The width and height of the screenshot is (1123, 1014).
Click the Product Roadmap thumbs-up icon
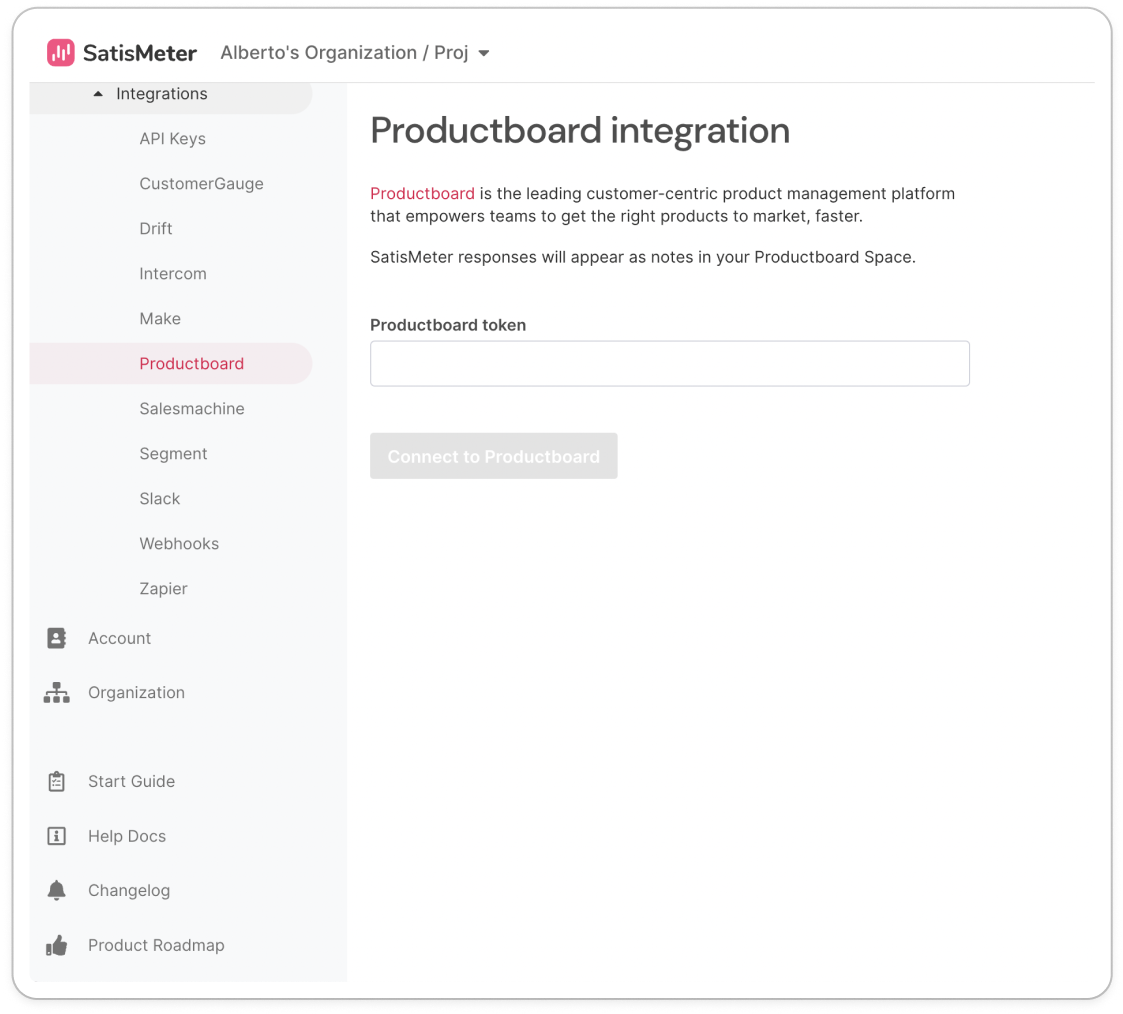(x=57, y=945)
